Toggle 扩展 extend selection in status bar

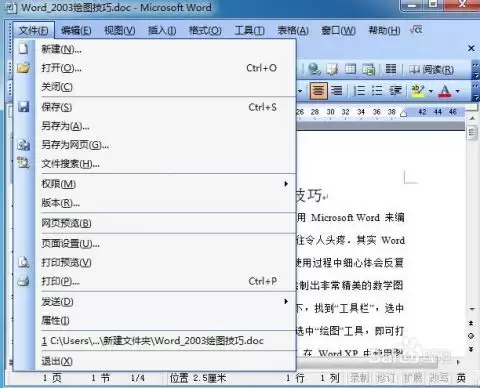(x=412, y=378)
